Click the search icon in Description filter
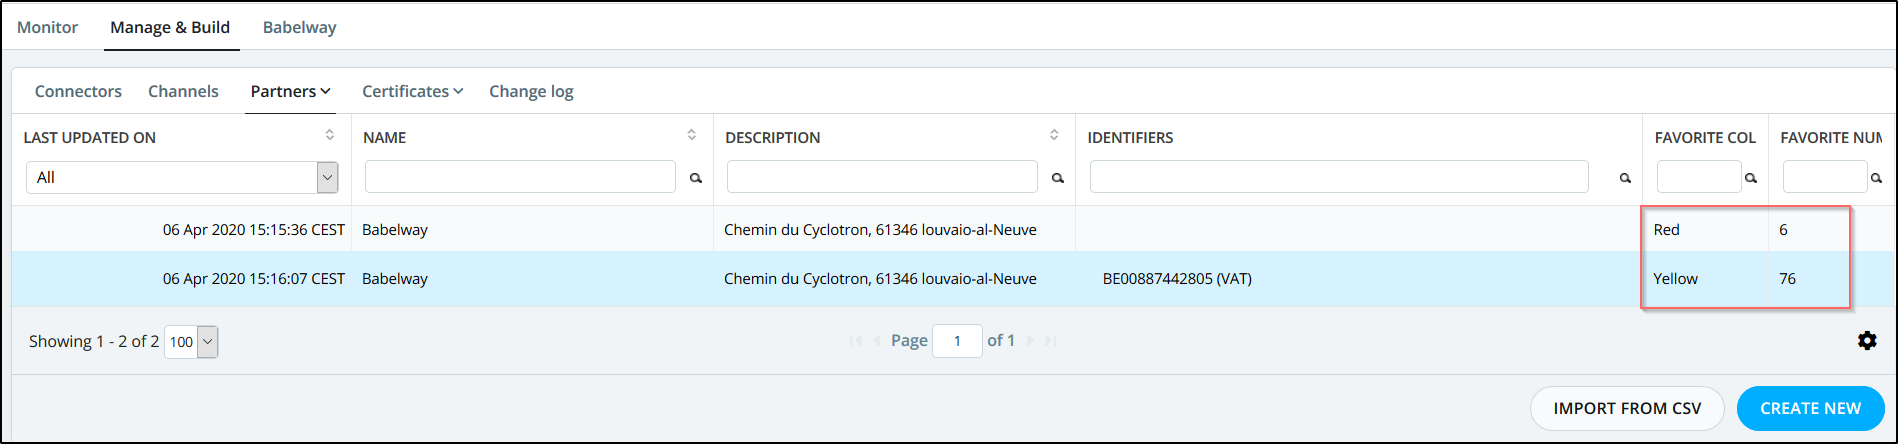1898x444 pixels. 1058,178
